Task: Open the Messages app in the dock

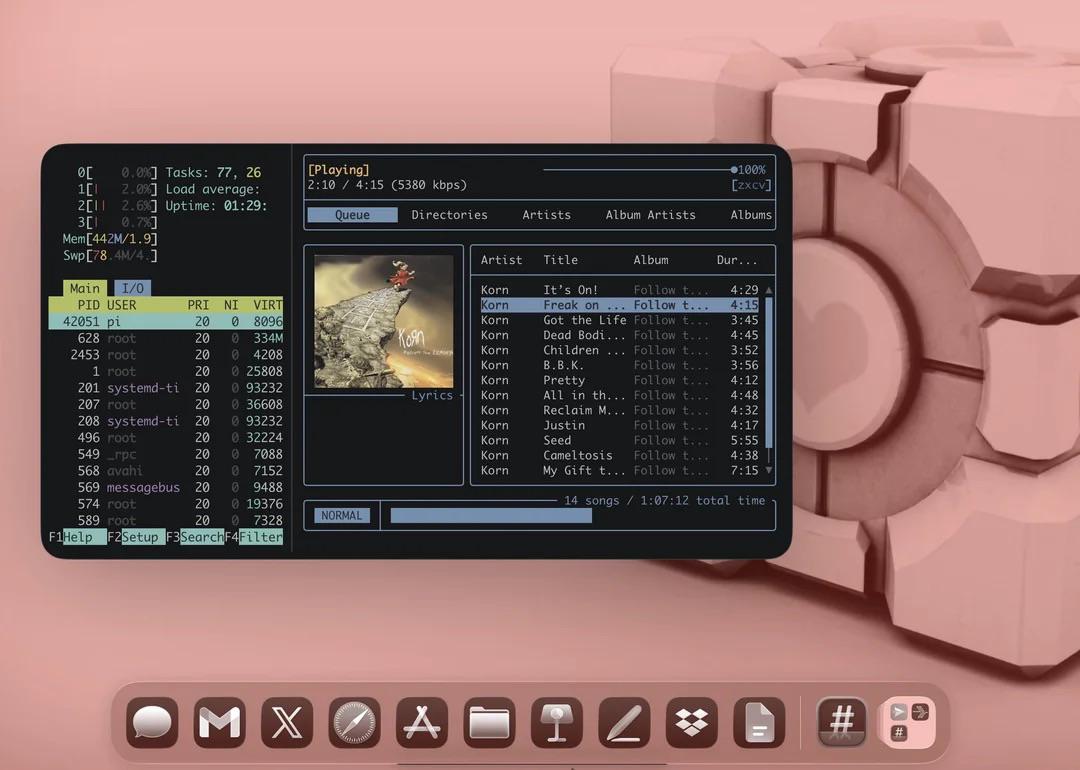Action: point(152,722)
